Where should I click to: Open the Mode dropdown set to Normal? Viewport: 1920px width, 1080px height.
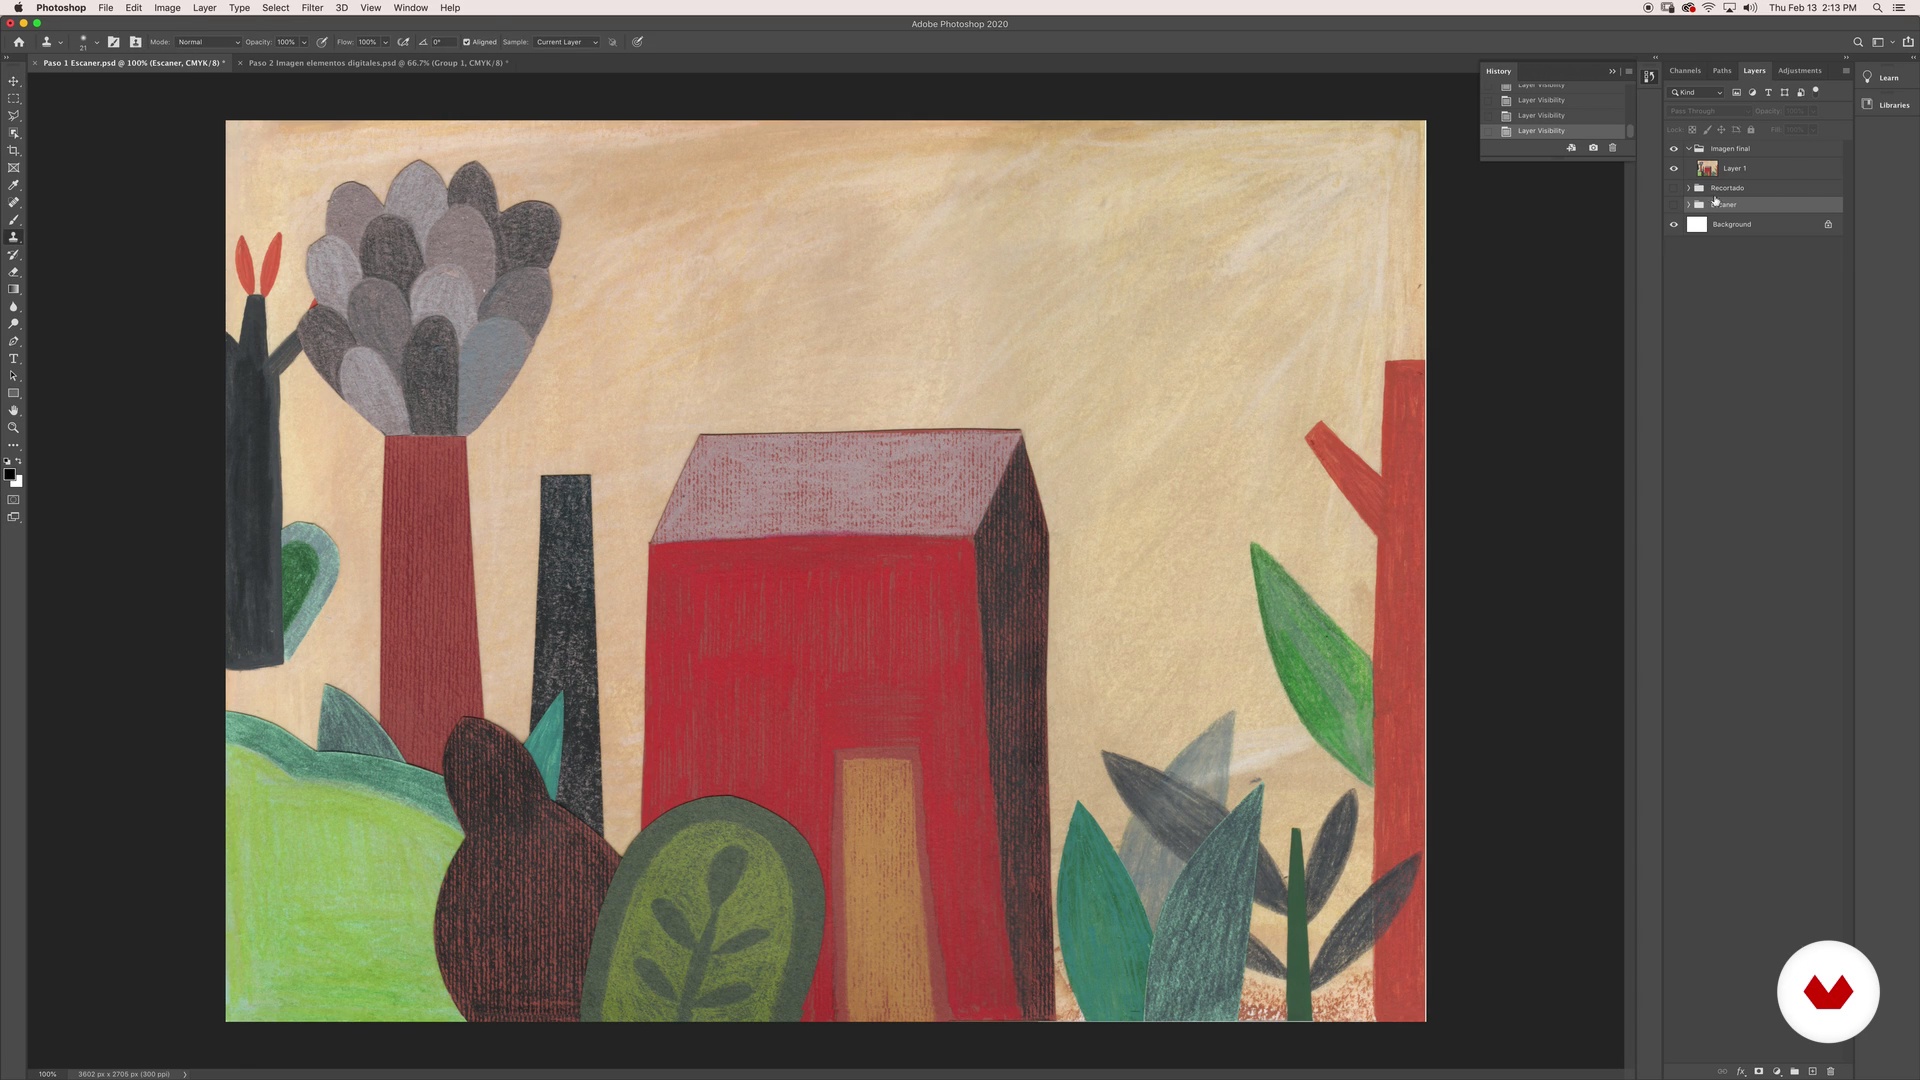pyautogui.click(x=209, y=42)
